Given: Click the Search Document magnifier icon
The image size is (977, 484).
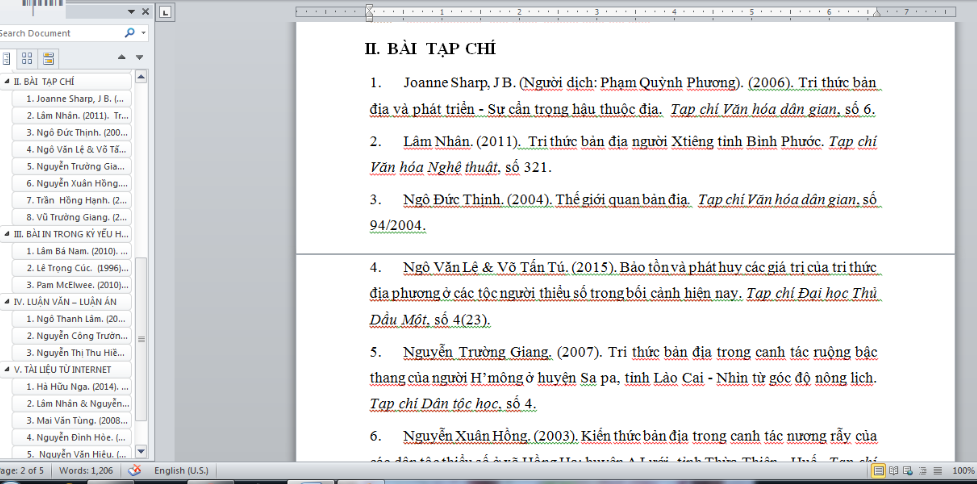Looking at the screenshot, I should (x=130, y=33).
